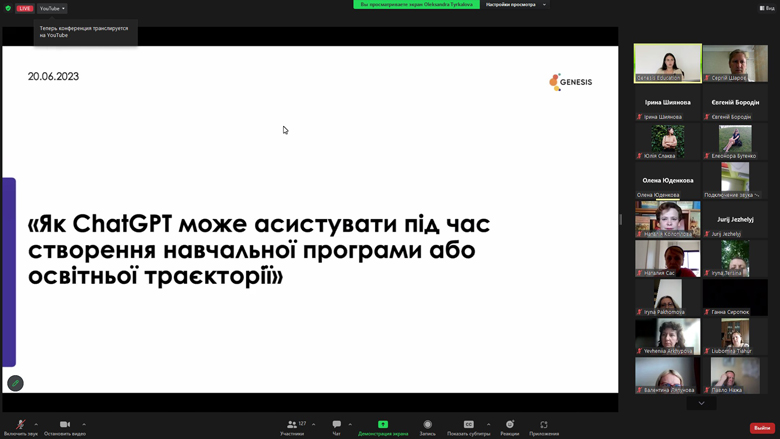Open the Приложения icon
Image resolution: width=780 pixels, height=439 pixels.
pos(544,424)
